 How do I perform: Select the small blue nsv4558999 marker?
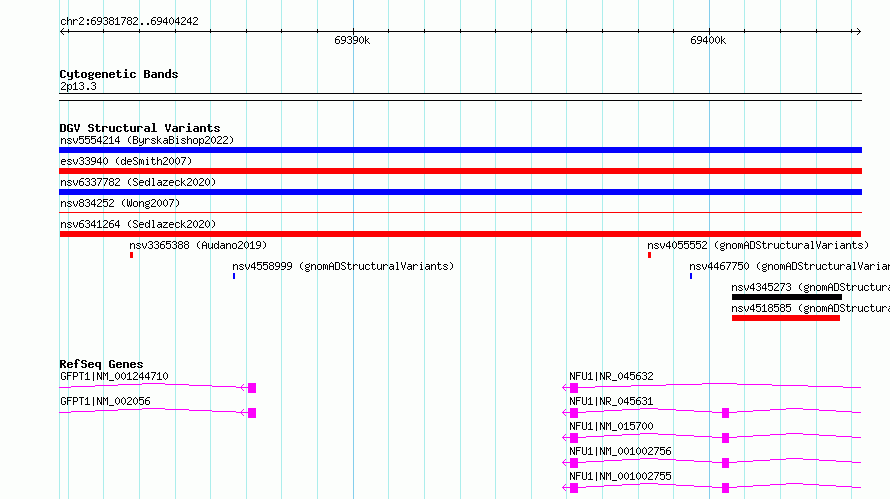click(234, 276)
